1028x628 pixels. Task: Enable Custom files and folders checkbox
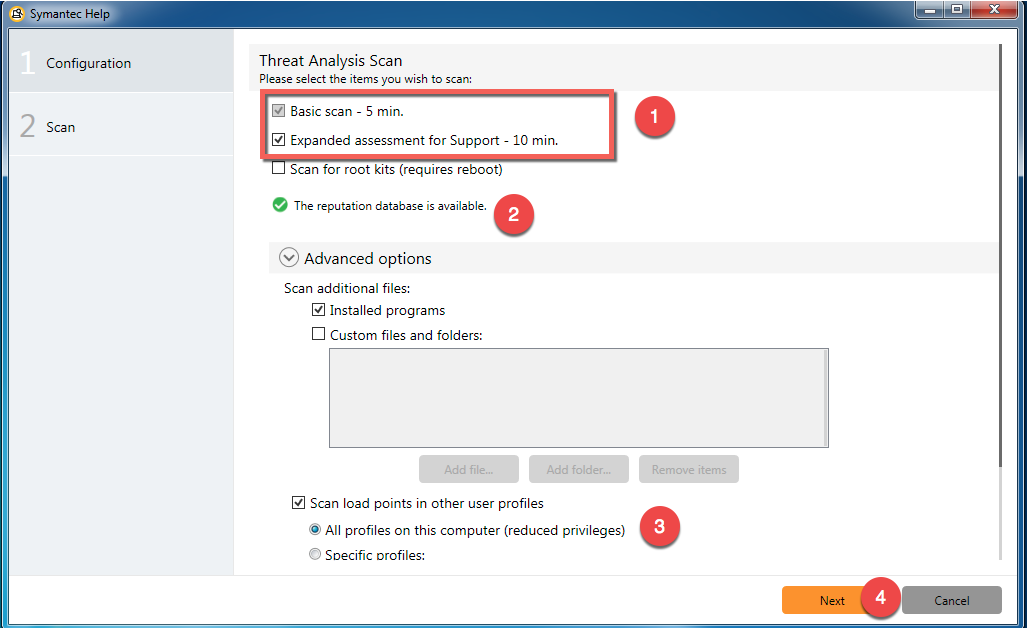pos(319,335)
